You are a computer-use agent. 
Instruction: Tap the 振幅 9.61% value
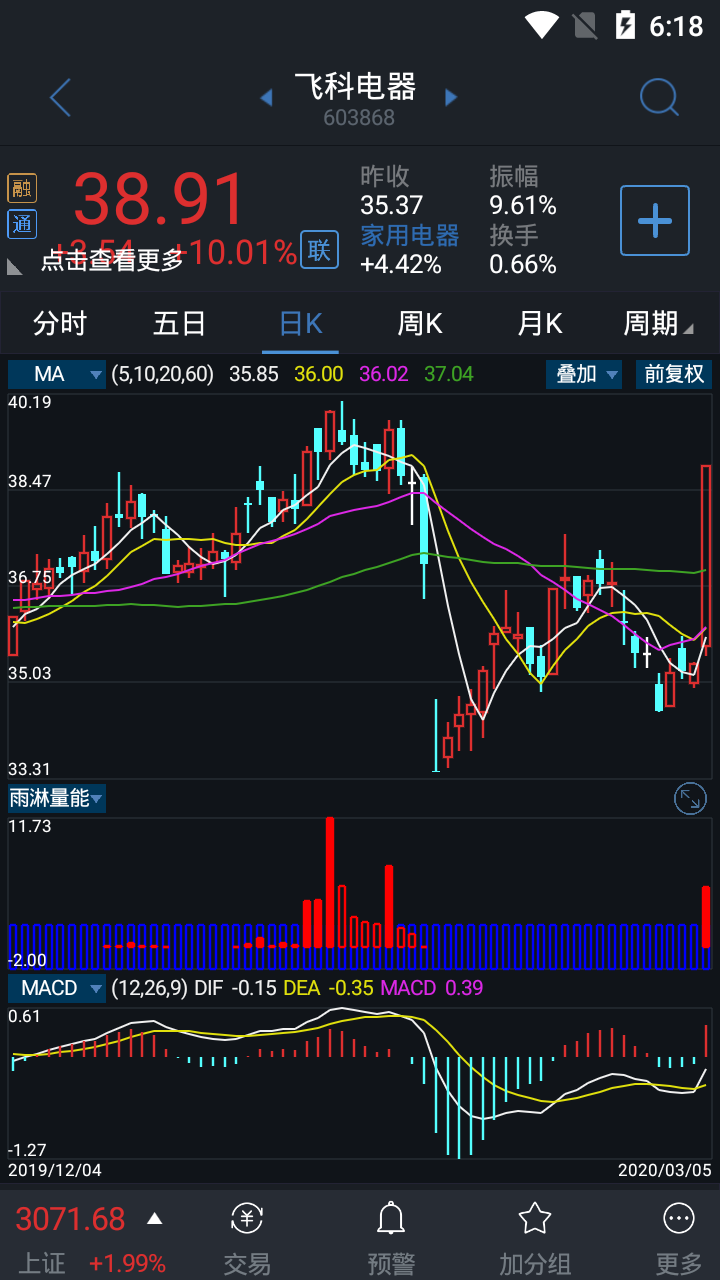[x=523, y=206]
